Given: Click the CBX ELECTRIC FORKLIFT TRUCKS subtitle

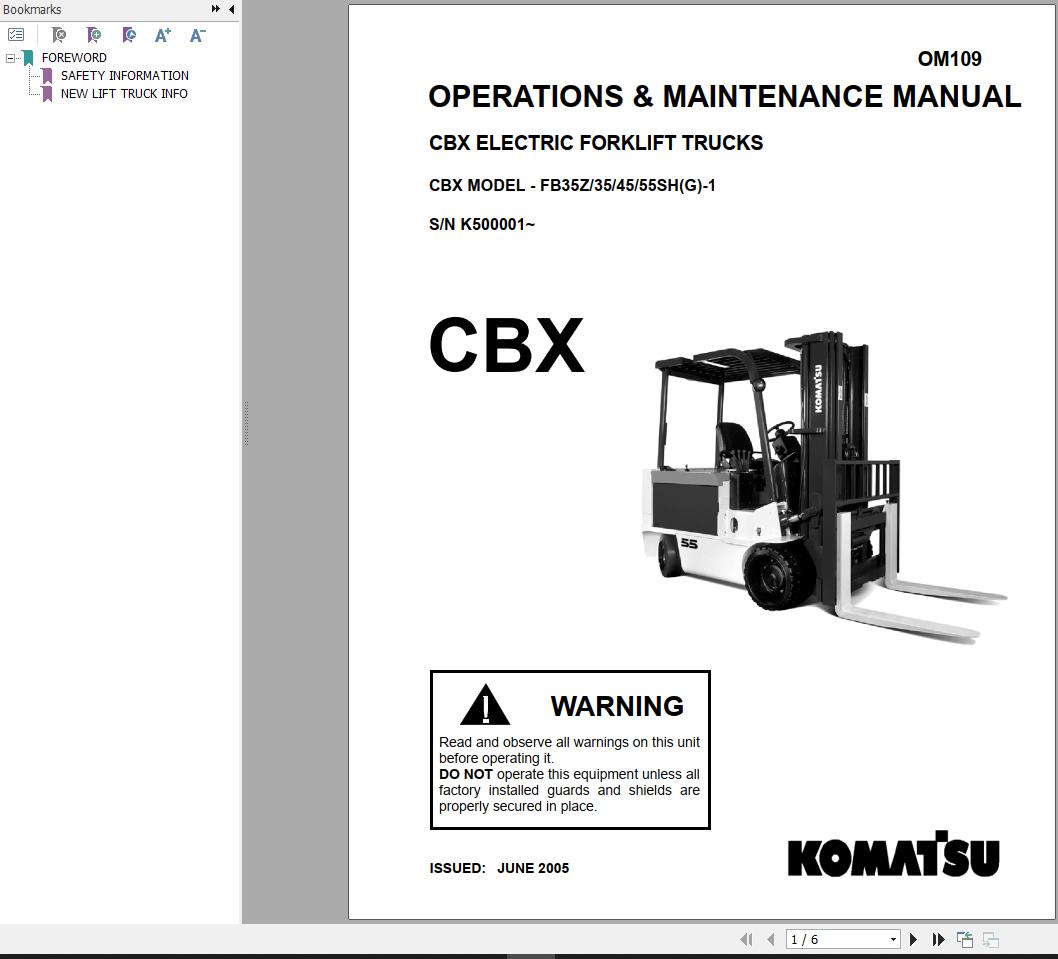Looking at the screenshot, I should click(596, 143).
